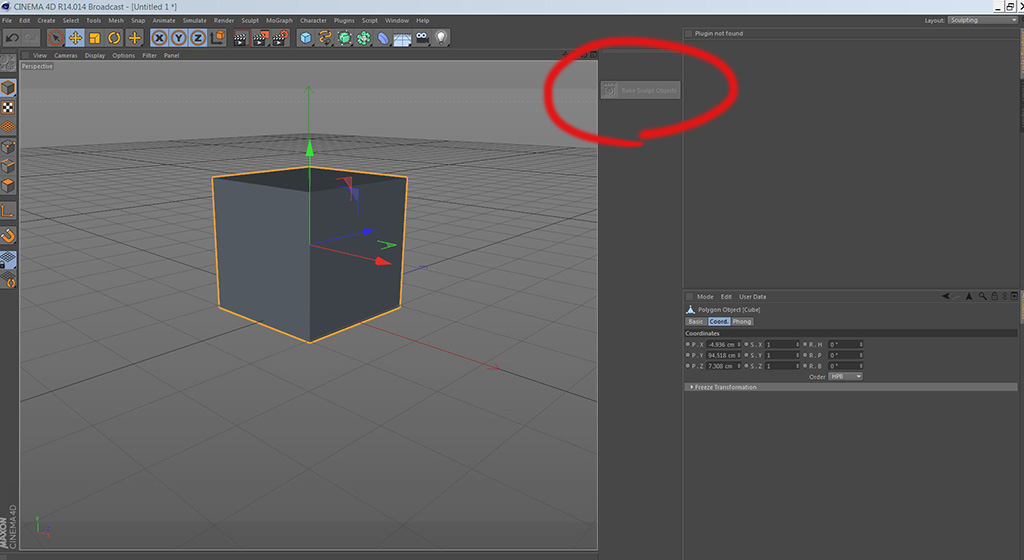This screenshot has height=560, width=1024.
Task: Toggle the Y-axis lock
Action: coord(178,38)
